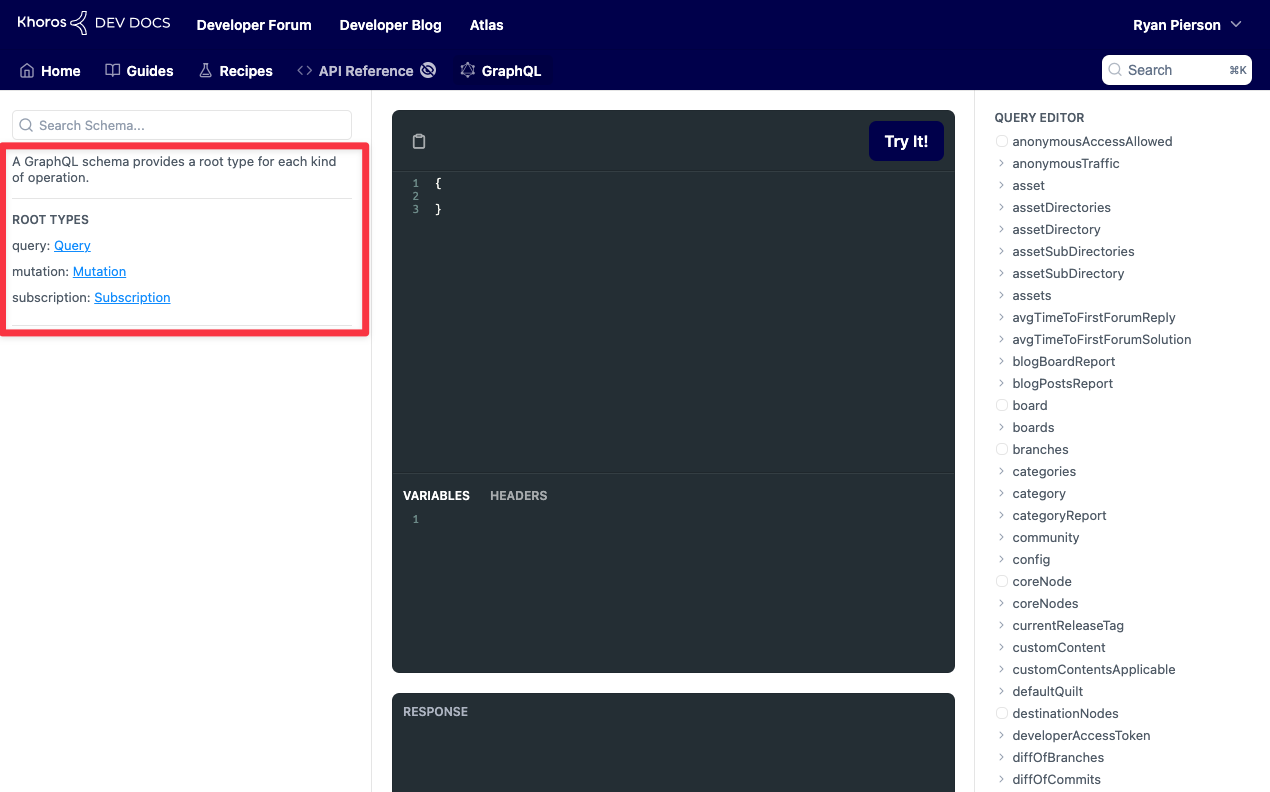Viewport: 1270px width, 792px height.
Task: Click the Search Schema input field
Action: [x=182, y=125]
